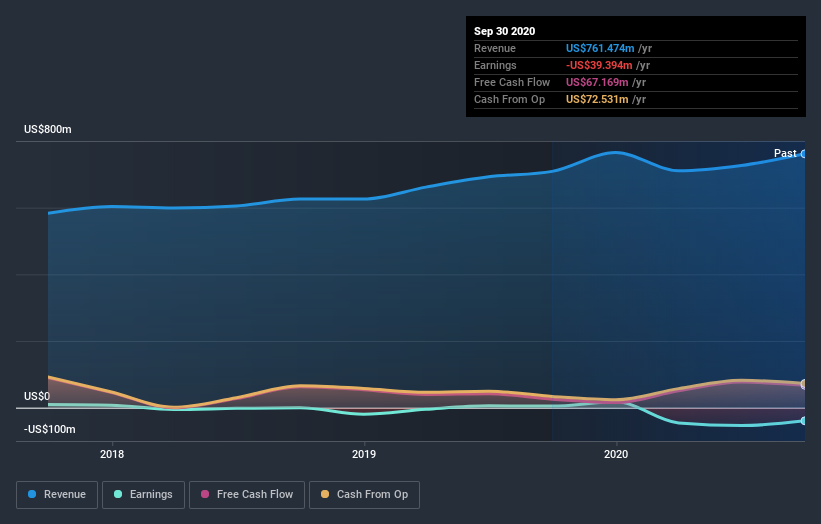Click the Past label on the chart
Image resolution: width=821 pixels, height=524 pixels.
(x=785, y=153)
